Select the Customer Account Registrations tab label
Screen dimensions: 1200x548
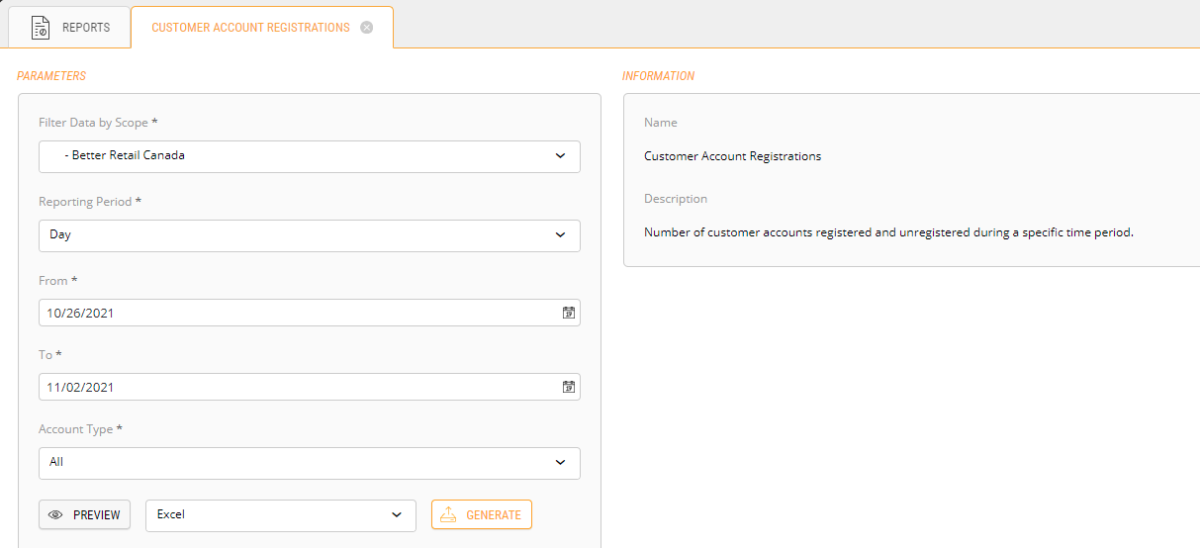(x=250, y=28)
